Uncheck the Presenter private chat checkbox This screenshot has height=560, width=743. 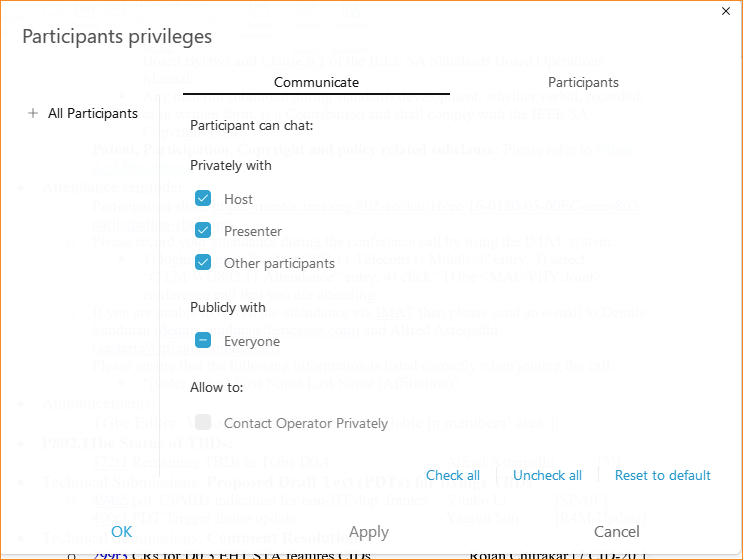[203, 230]
